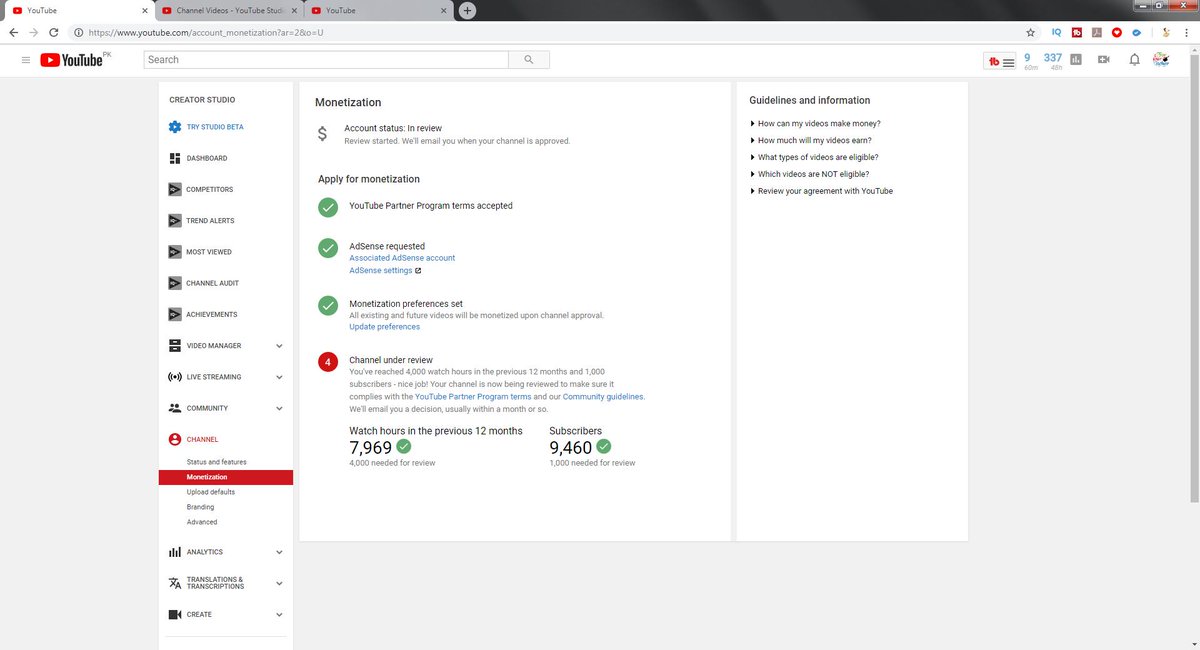Open the YouTube Partner Program terms link

473,397
